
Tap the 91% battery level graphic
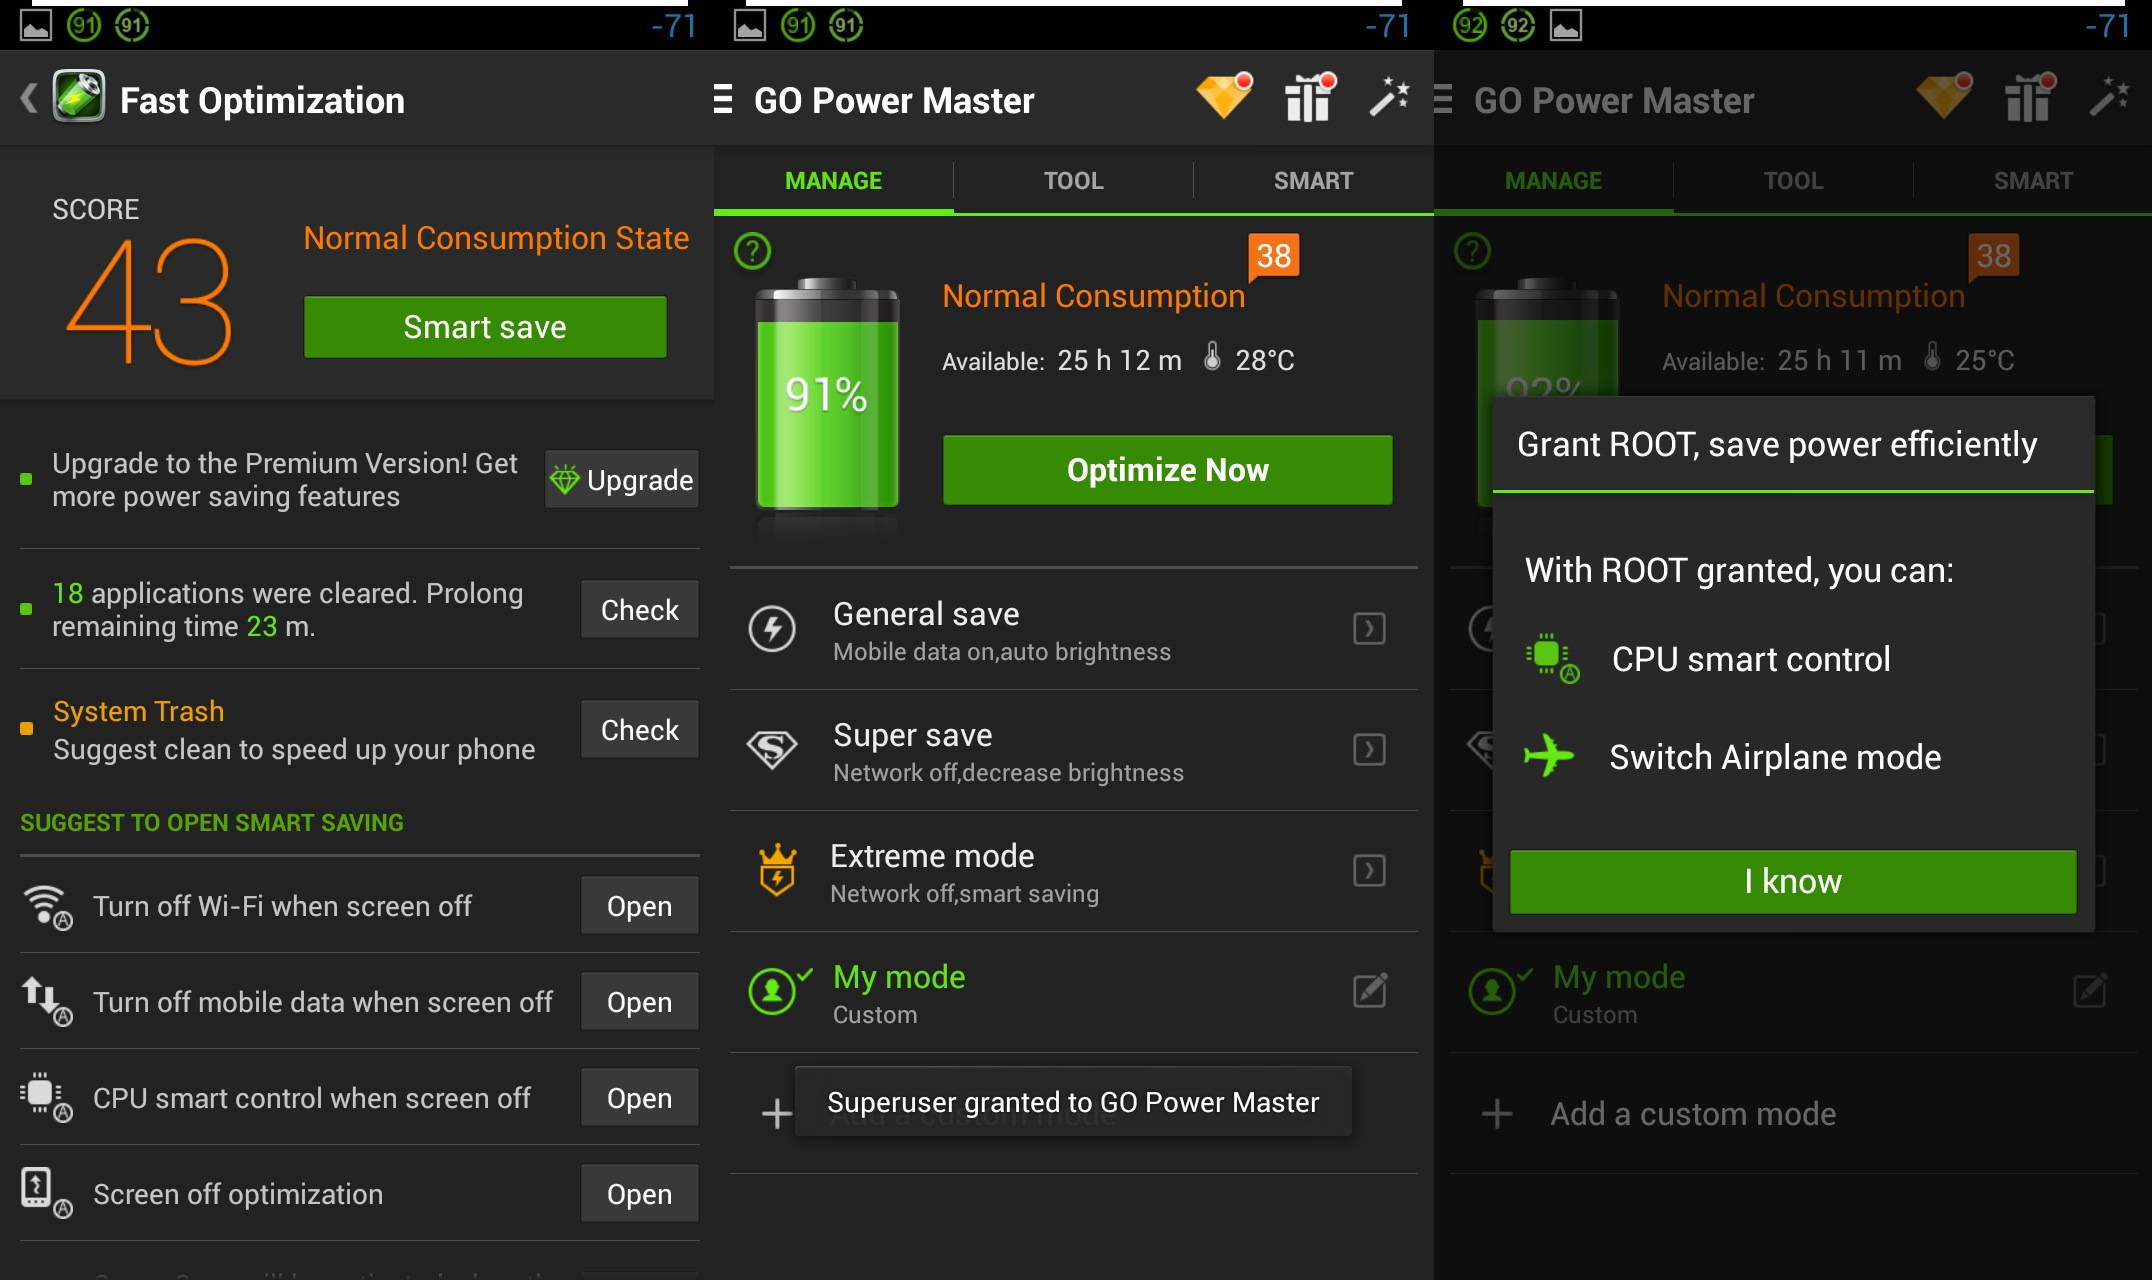[827, 395]
